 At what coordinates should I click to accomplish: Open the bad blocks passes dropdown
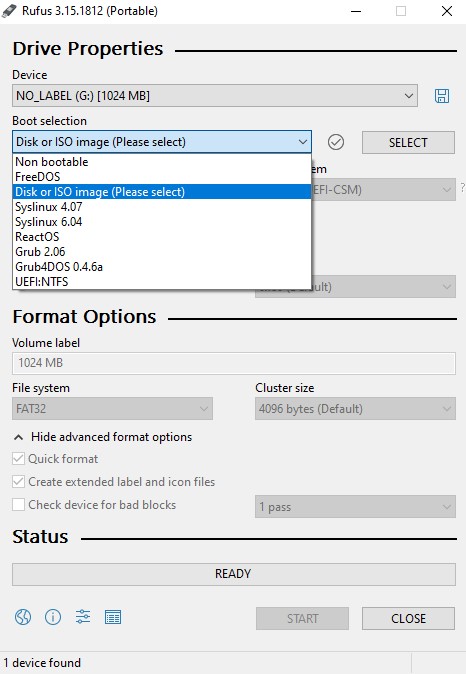355,507
